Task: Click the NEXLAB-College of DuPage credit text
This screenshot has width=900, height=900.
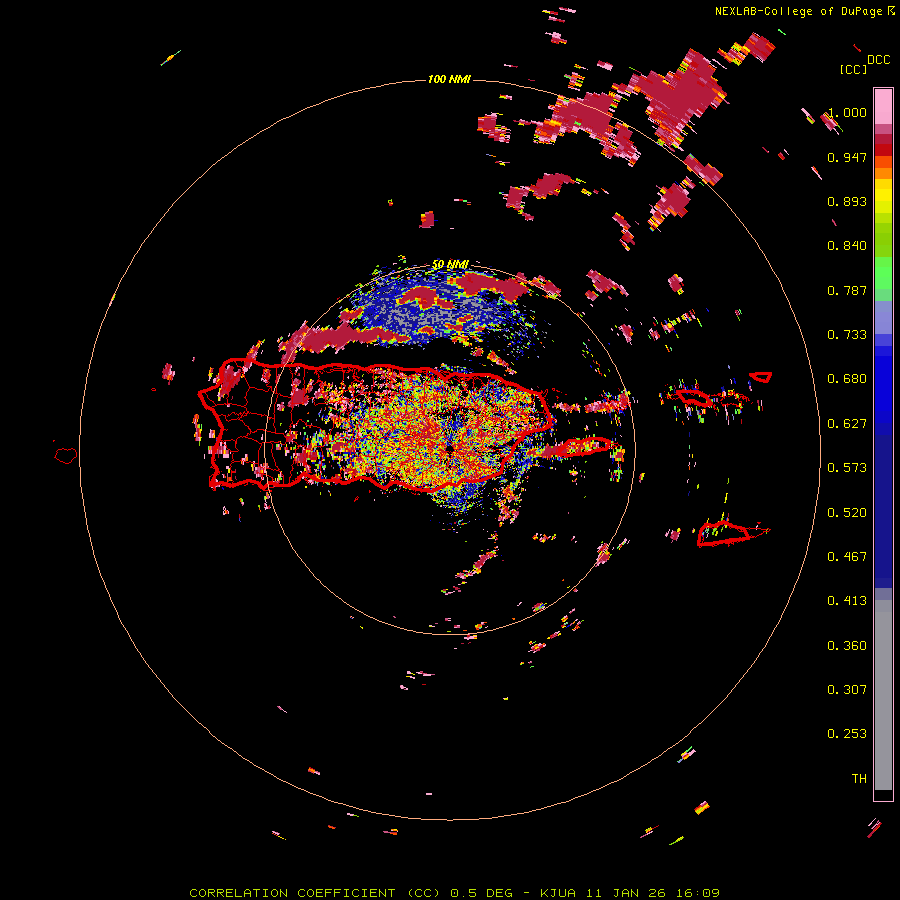Action: click(x=798, y=11)
